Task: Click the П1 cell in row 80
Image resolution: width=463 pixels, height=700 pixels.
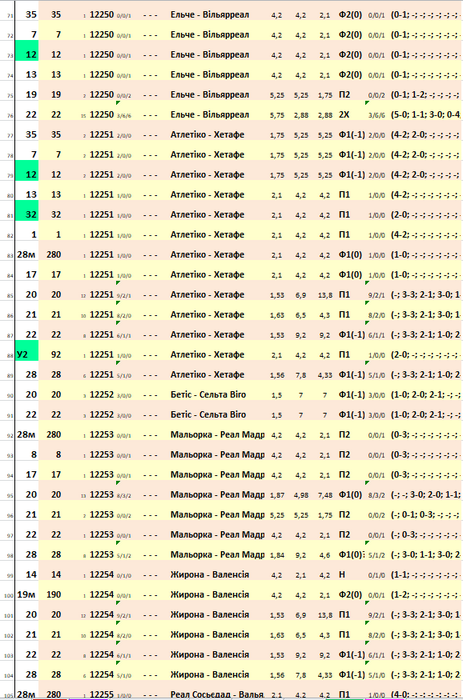Action: tap(344, 195)
